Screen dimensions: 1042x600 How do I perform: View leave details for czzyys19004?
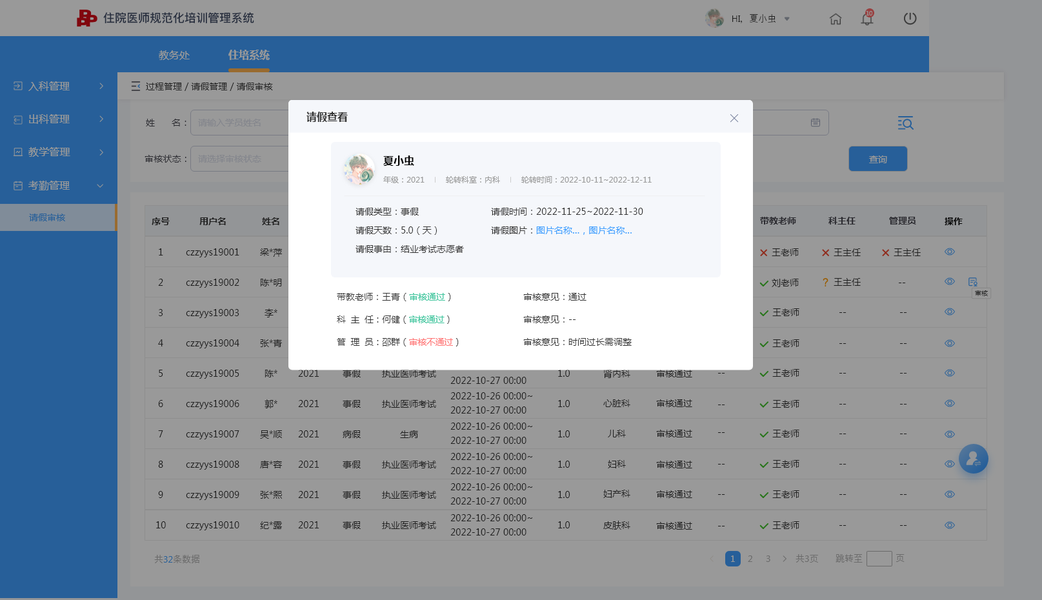click(x=950, y=343)
